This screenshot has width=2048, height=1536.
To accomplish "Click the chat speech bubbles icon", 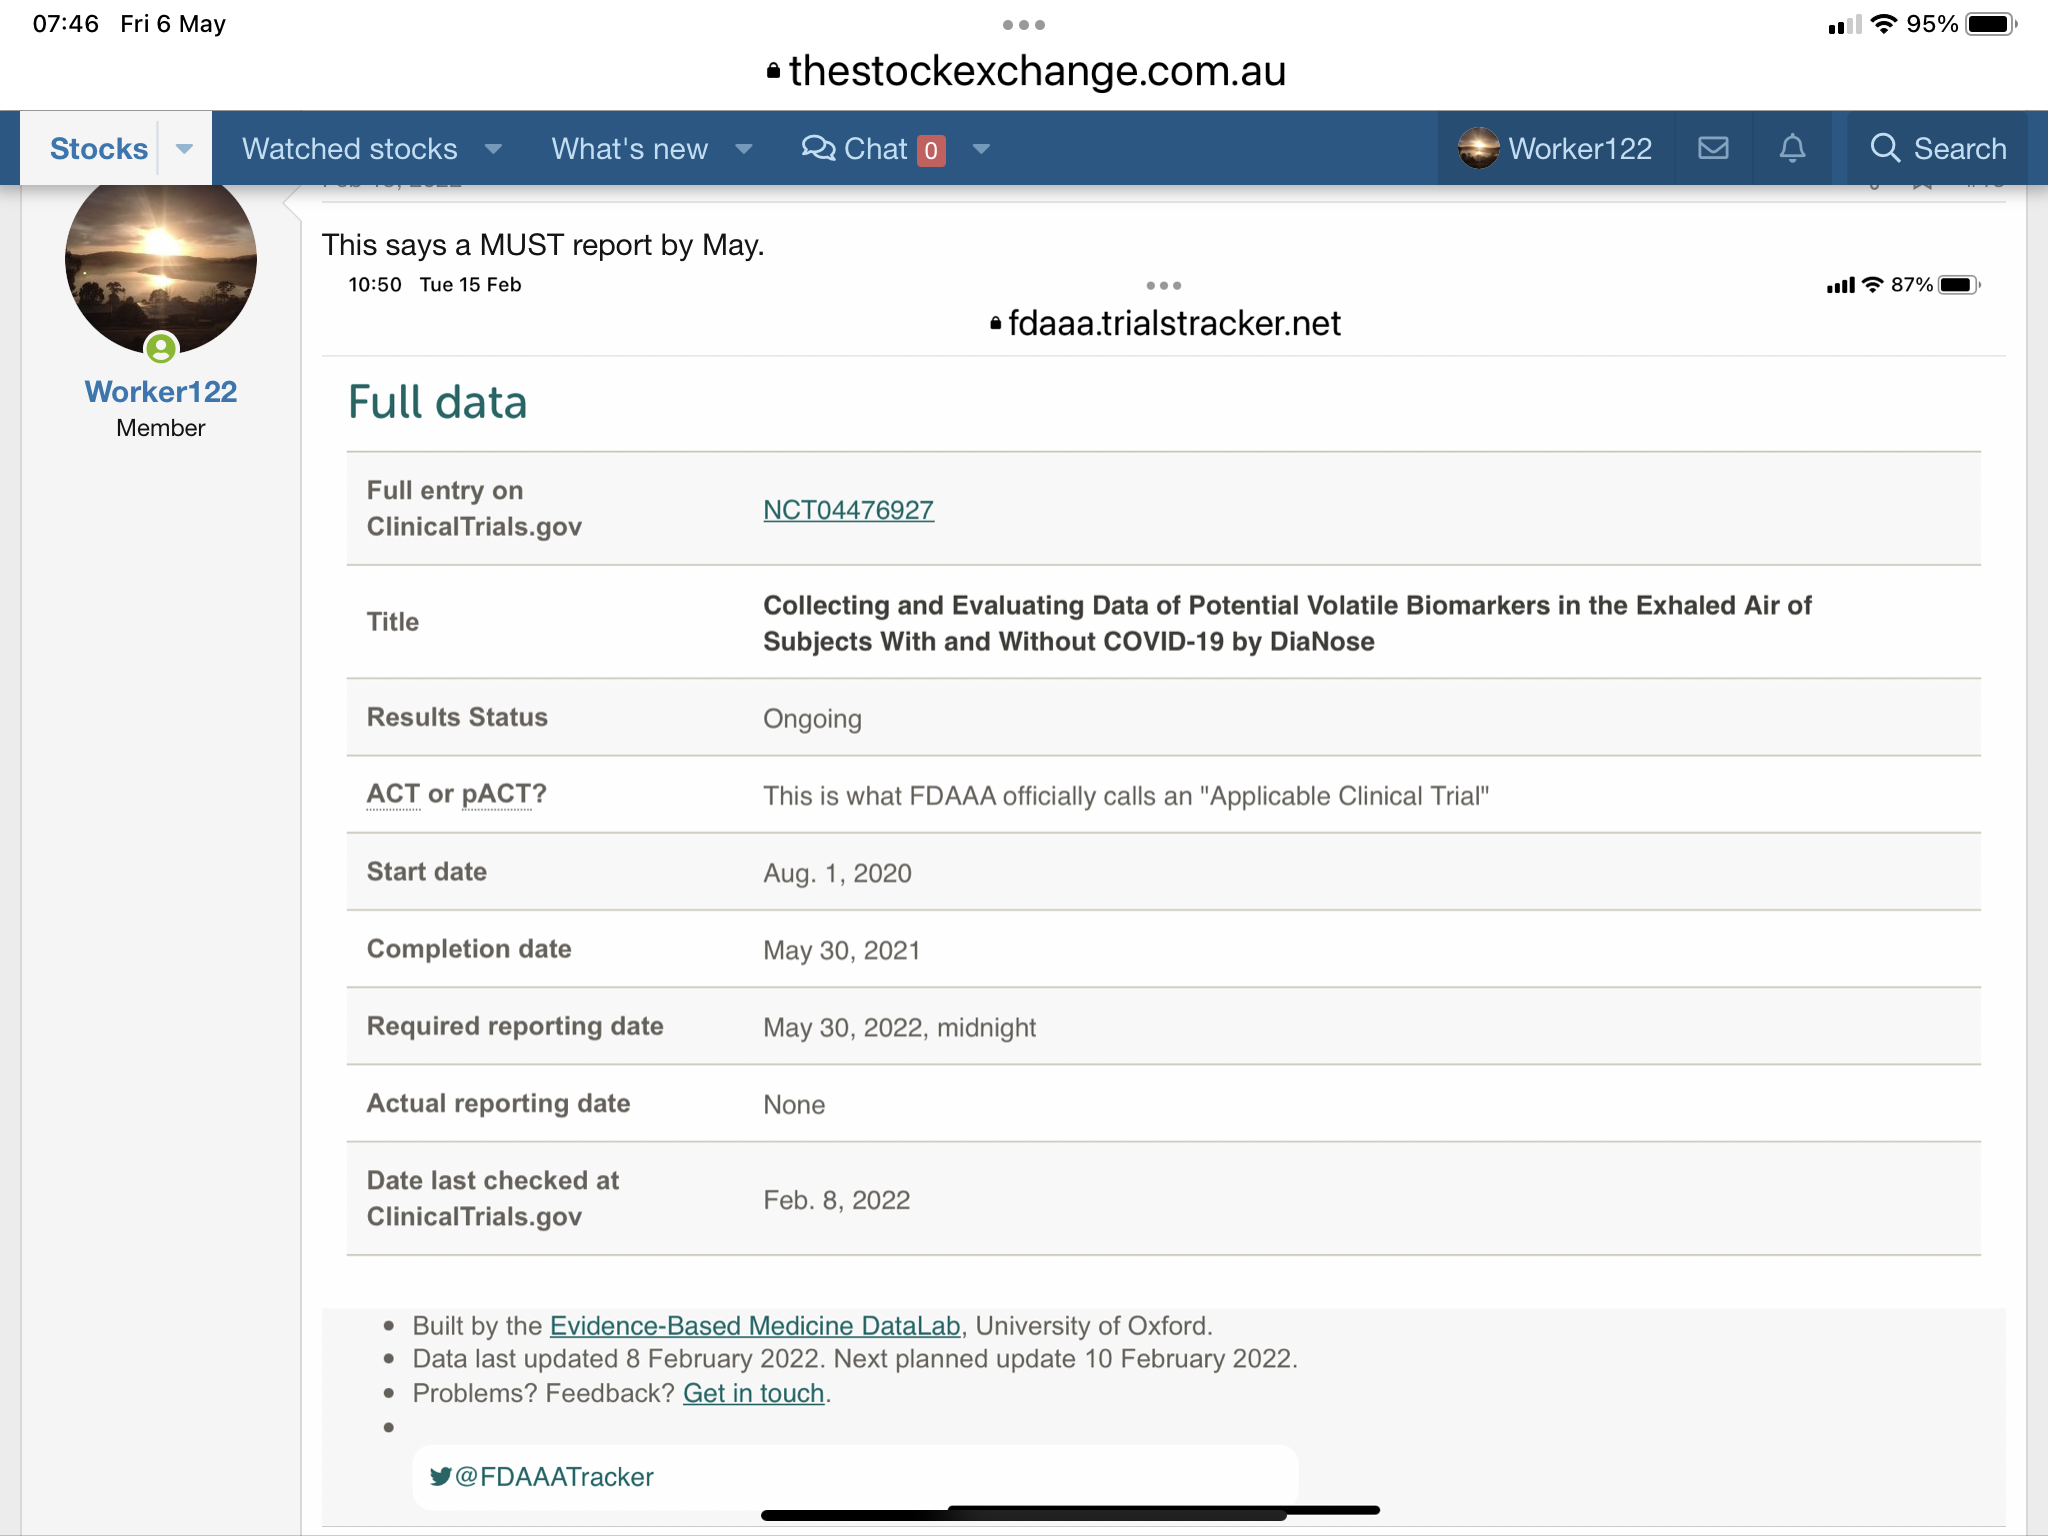I will pos(818,148).
